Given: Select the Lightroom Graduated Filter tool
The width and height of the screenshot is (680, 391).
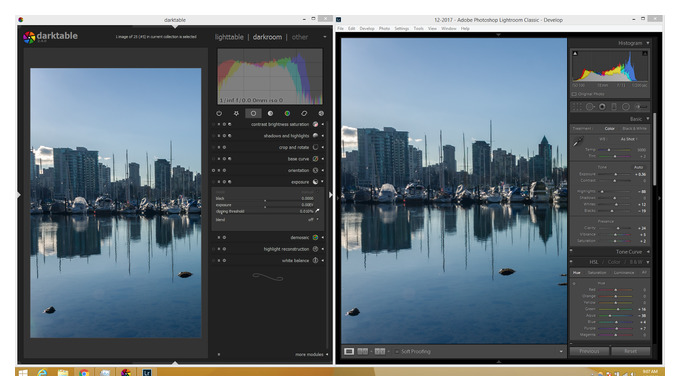Looking at the screenshot, I should pyautogui.click(x=614, y=107).
